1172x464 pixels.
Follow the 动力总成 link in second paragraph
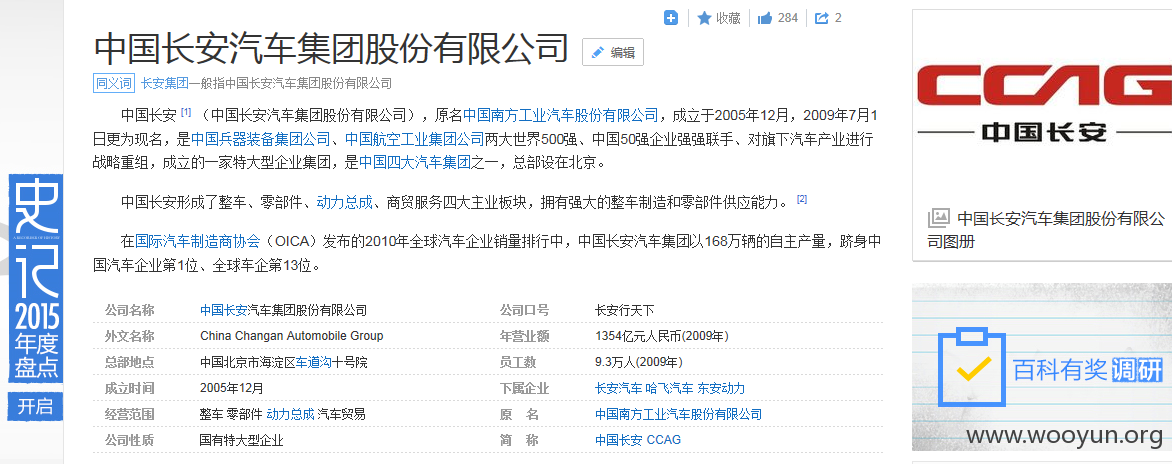pos(344,202)
